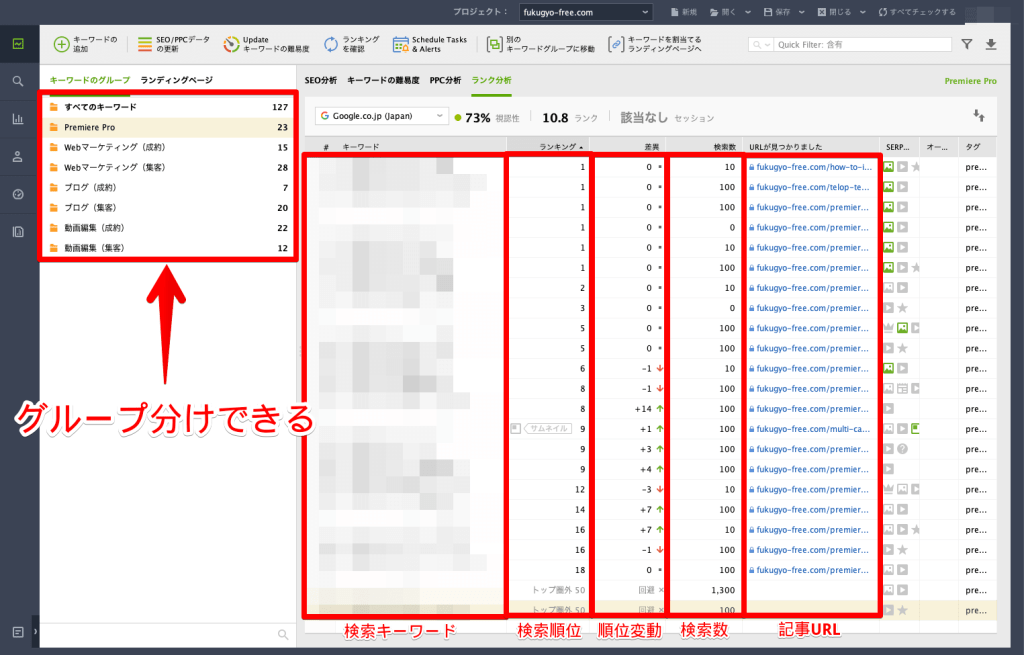
Task: Open Schedule Tasks & Alerts
Action: tap(430, 44)
